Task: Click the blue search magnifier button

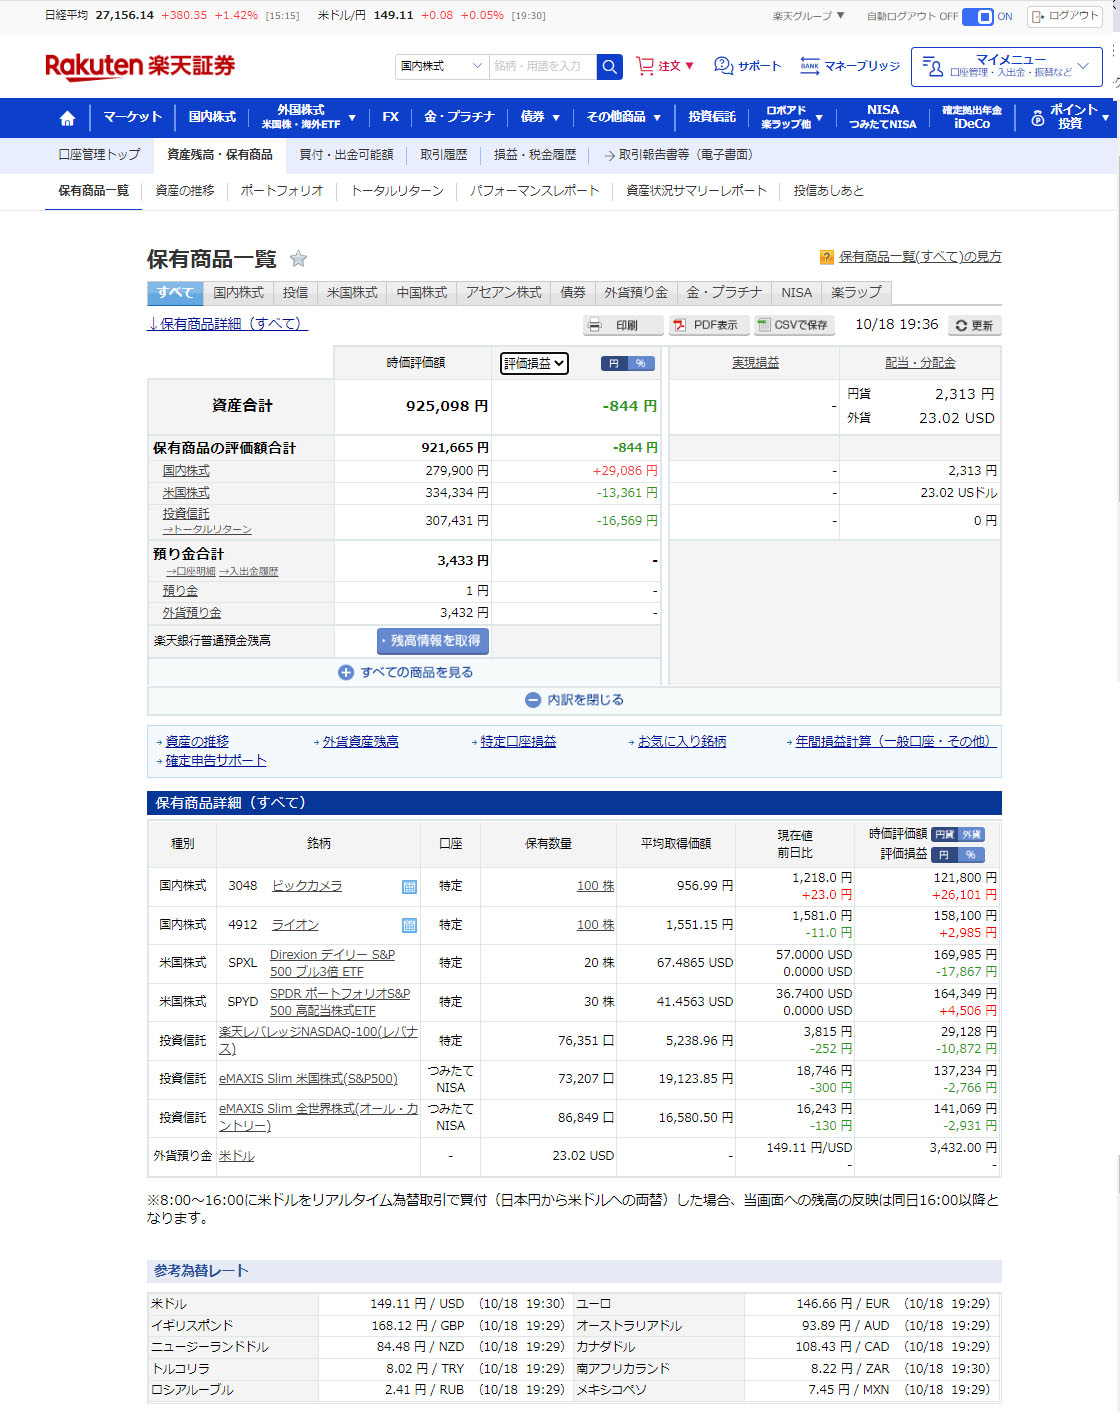Action: [609, 66]
